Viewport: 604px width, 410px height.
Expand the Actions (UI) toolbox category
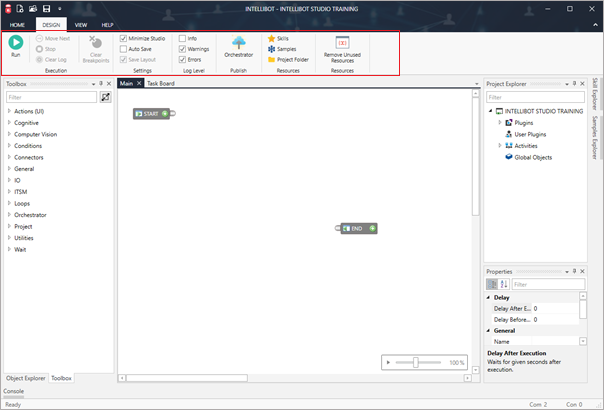[x=10, y=111]
